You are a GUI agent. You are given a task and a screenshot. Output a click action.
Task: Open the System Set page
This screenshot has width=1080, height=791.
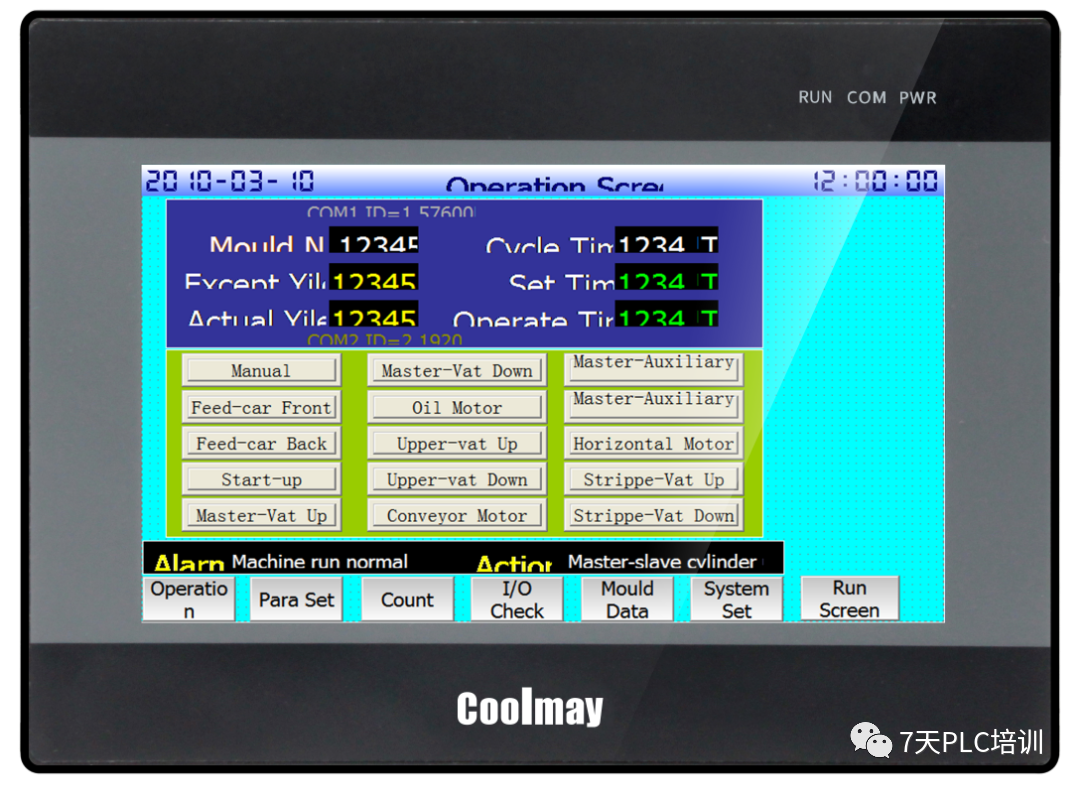[x=736, y=599]
